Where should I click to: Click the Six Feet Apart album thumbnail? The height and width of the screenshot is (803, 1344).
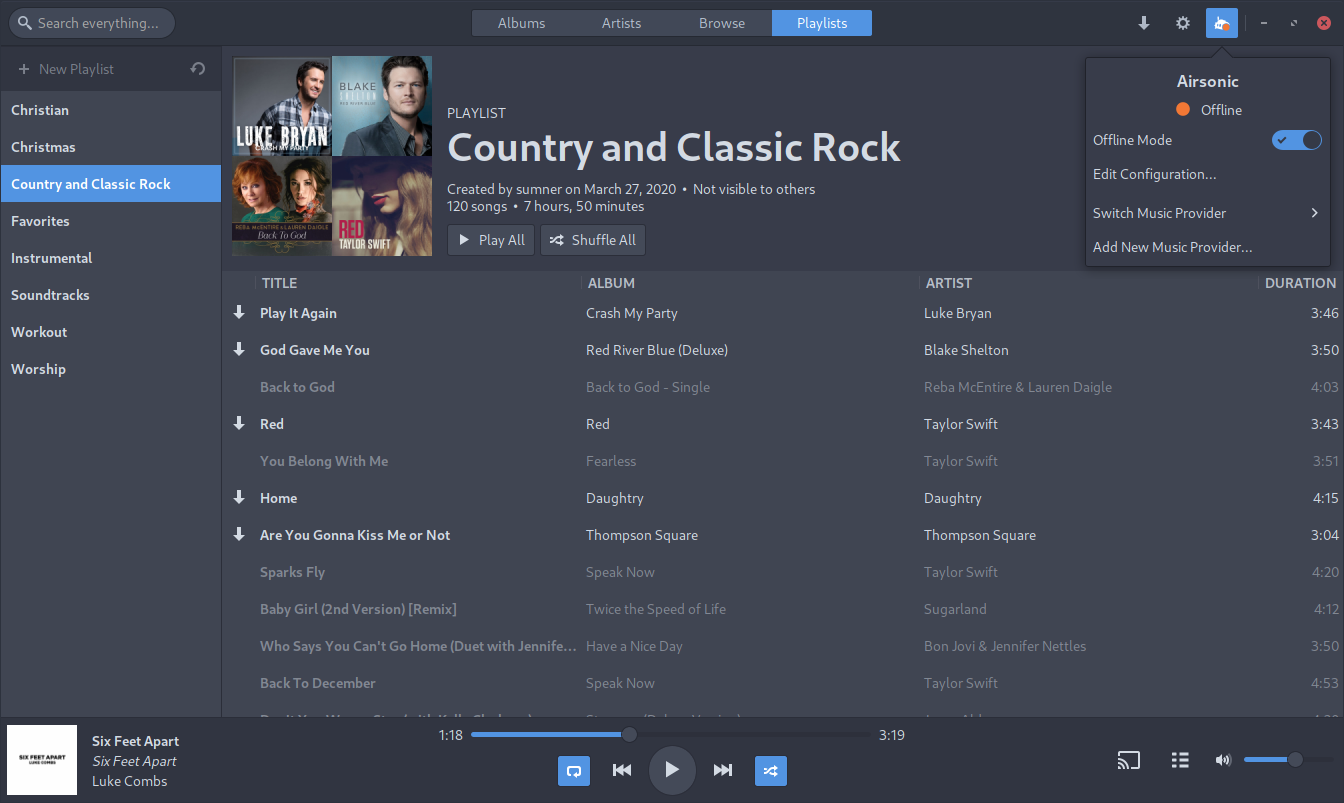(x=42, y=760)
